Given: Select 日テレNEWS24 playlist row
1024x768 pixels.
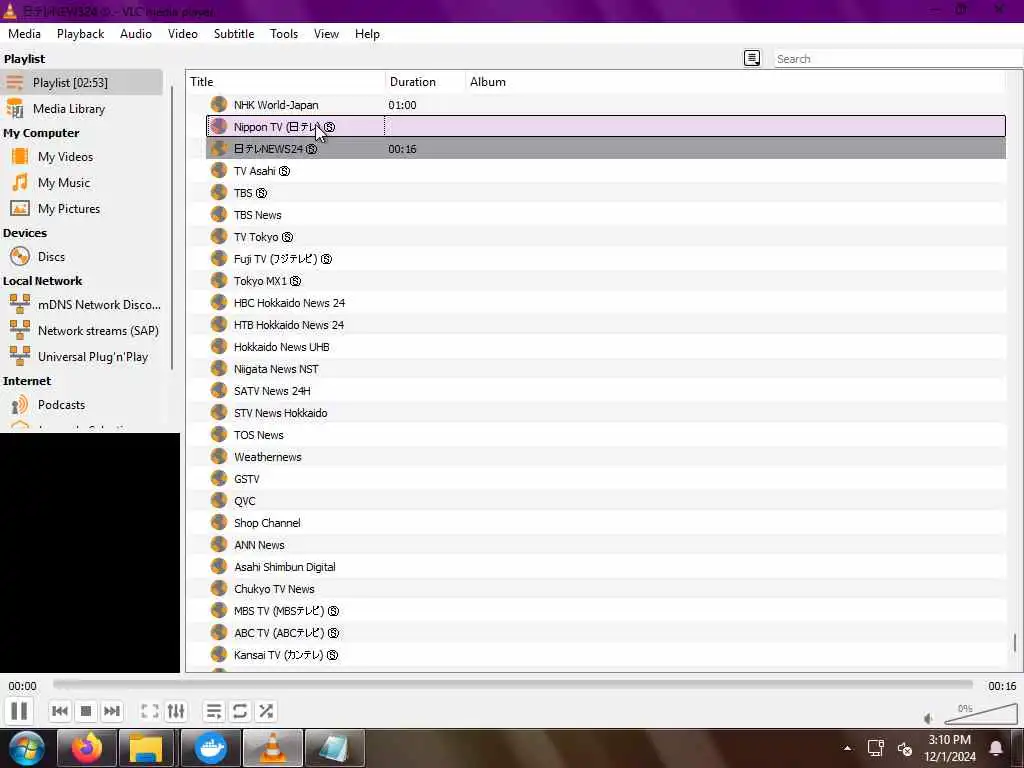Looking at the screenshot, I should tap(605, 149).
